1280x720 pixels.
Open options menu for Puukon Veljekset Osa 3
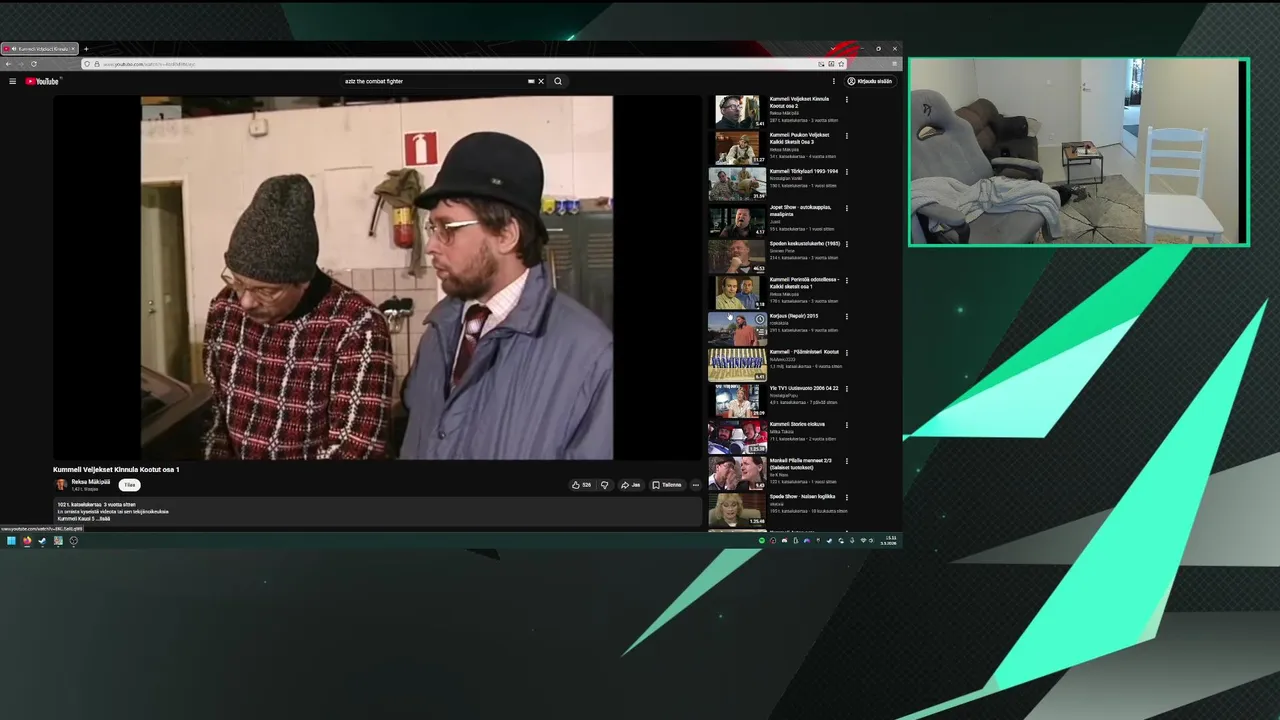point(847,136)
